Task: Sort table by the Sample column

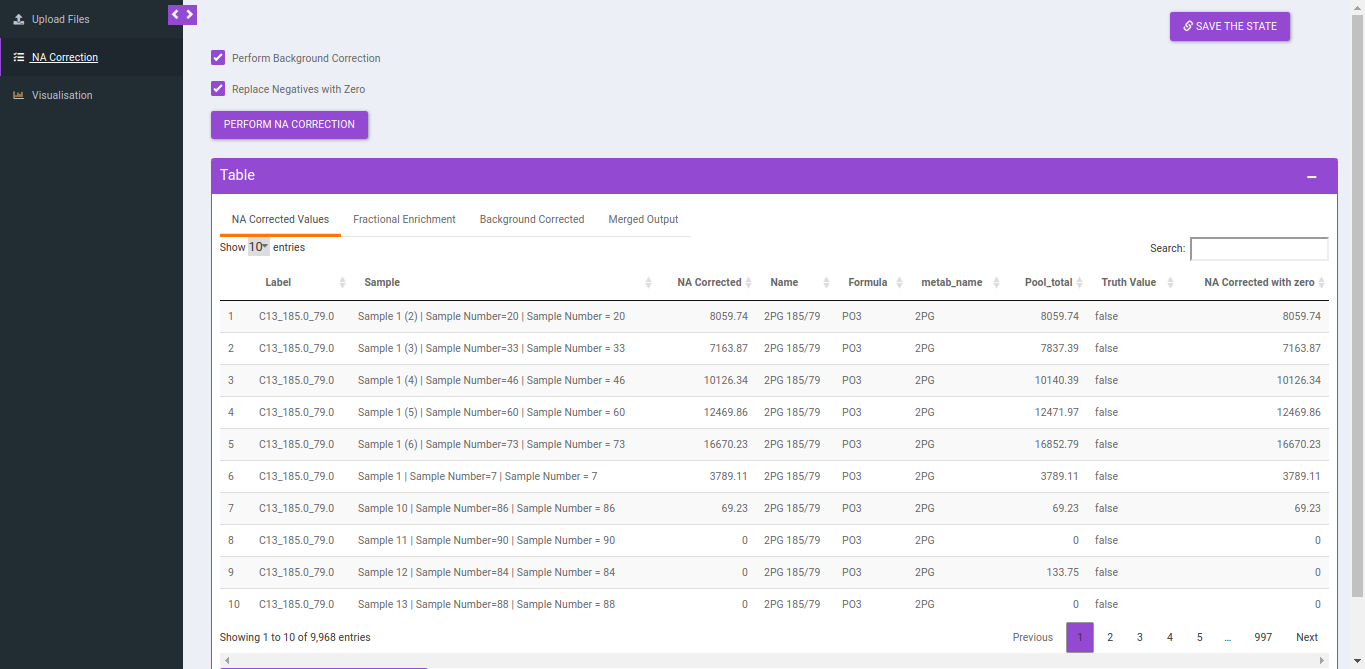Action: tap(504, 283)
